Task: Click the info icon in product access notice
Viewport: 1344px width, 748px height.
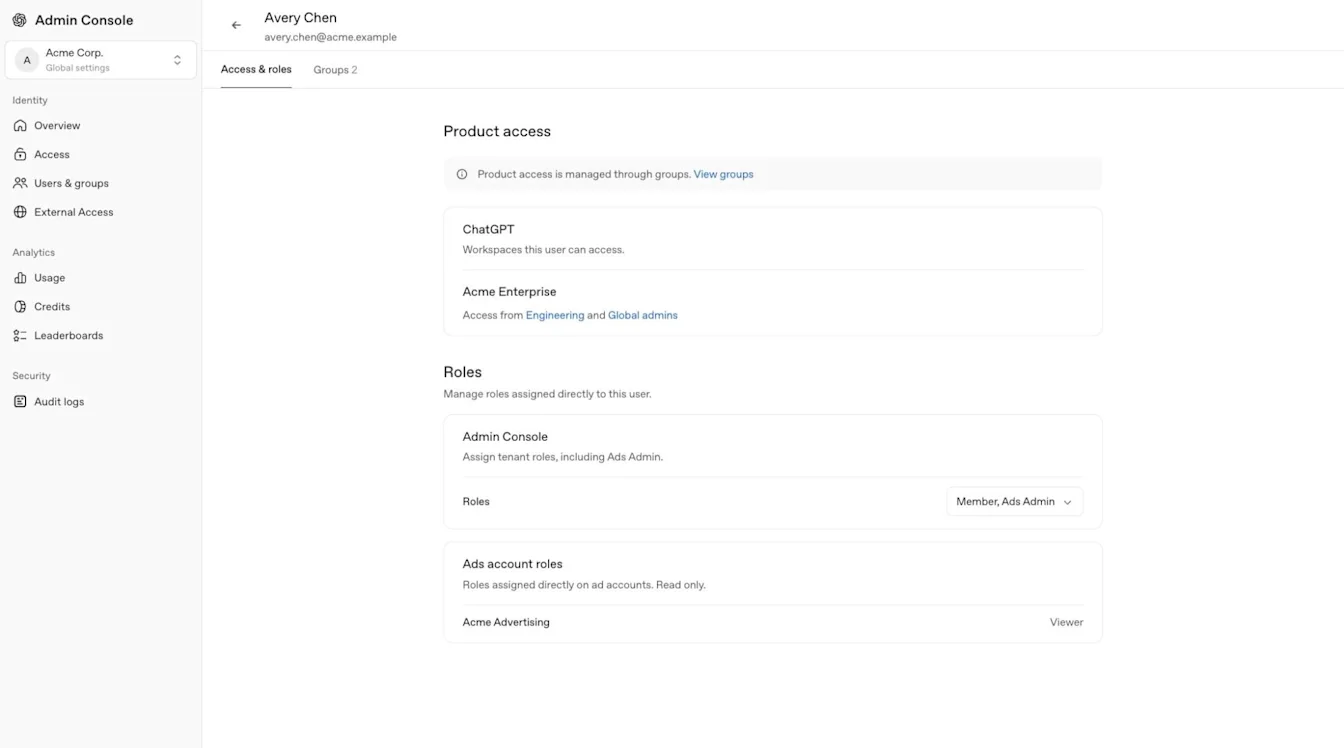Action: click(462, 174)
